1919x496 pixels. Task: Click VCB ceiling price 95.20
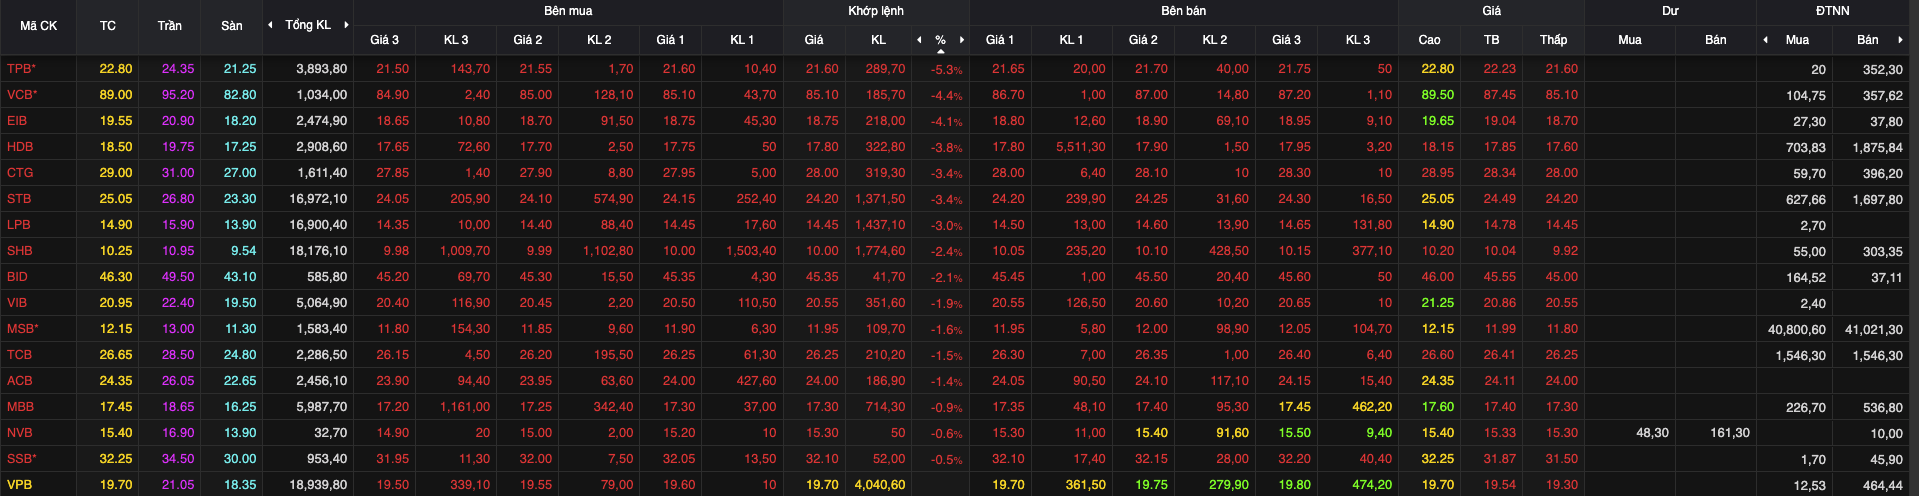point(178,95)
